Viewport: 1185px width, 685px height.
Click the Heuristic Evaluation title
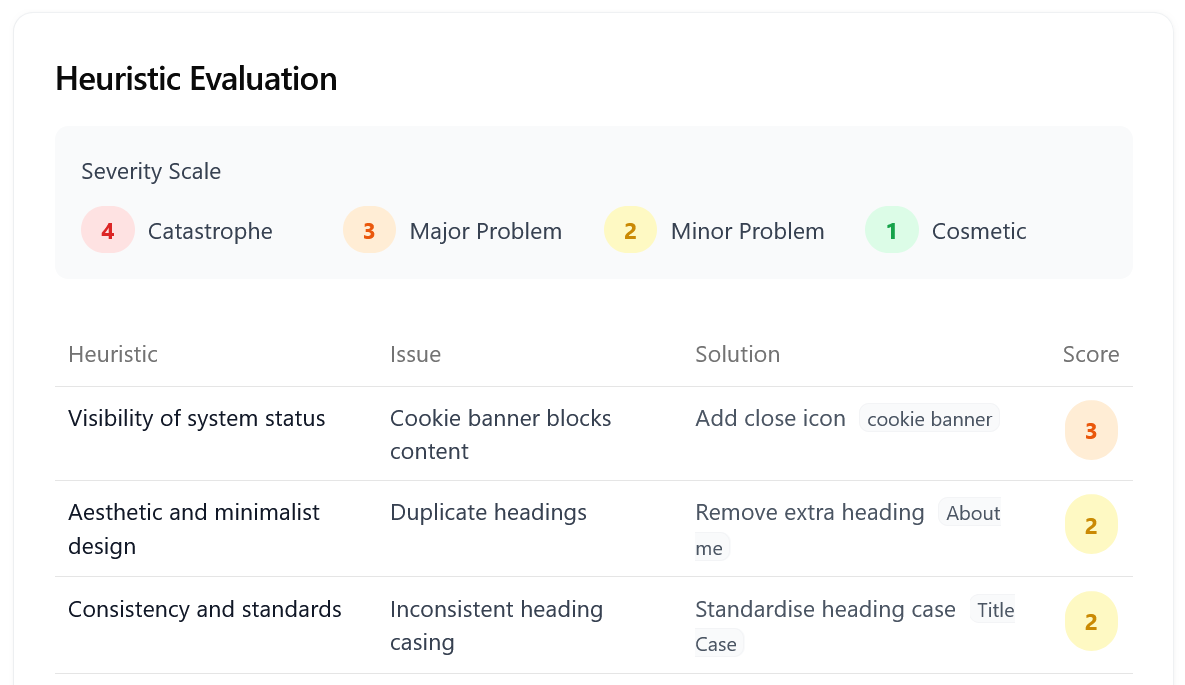click(x=196, y=78)
